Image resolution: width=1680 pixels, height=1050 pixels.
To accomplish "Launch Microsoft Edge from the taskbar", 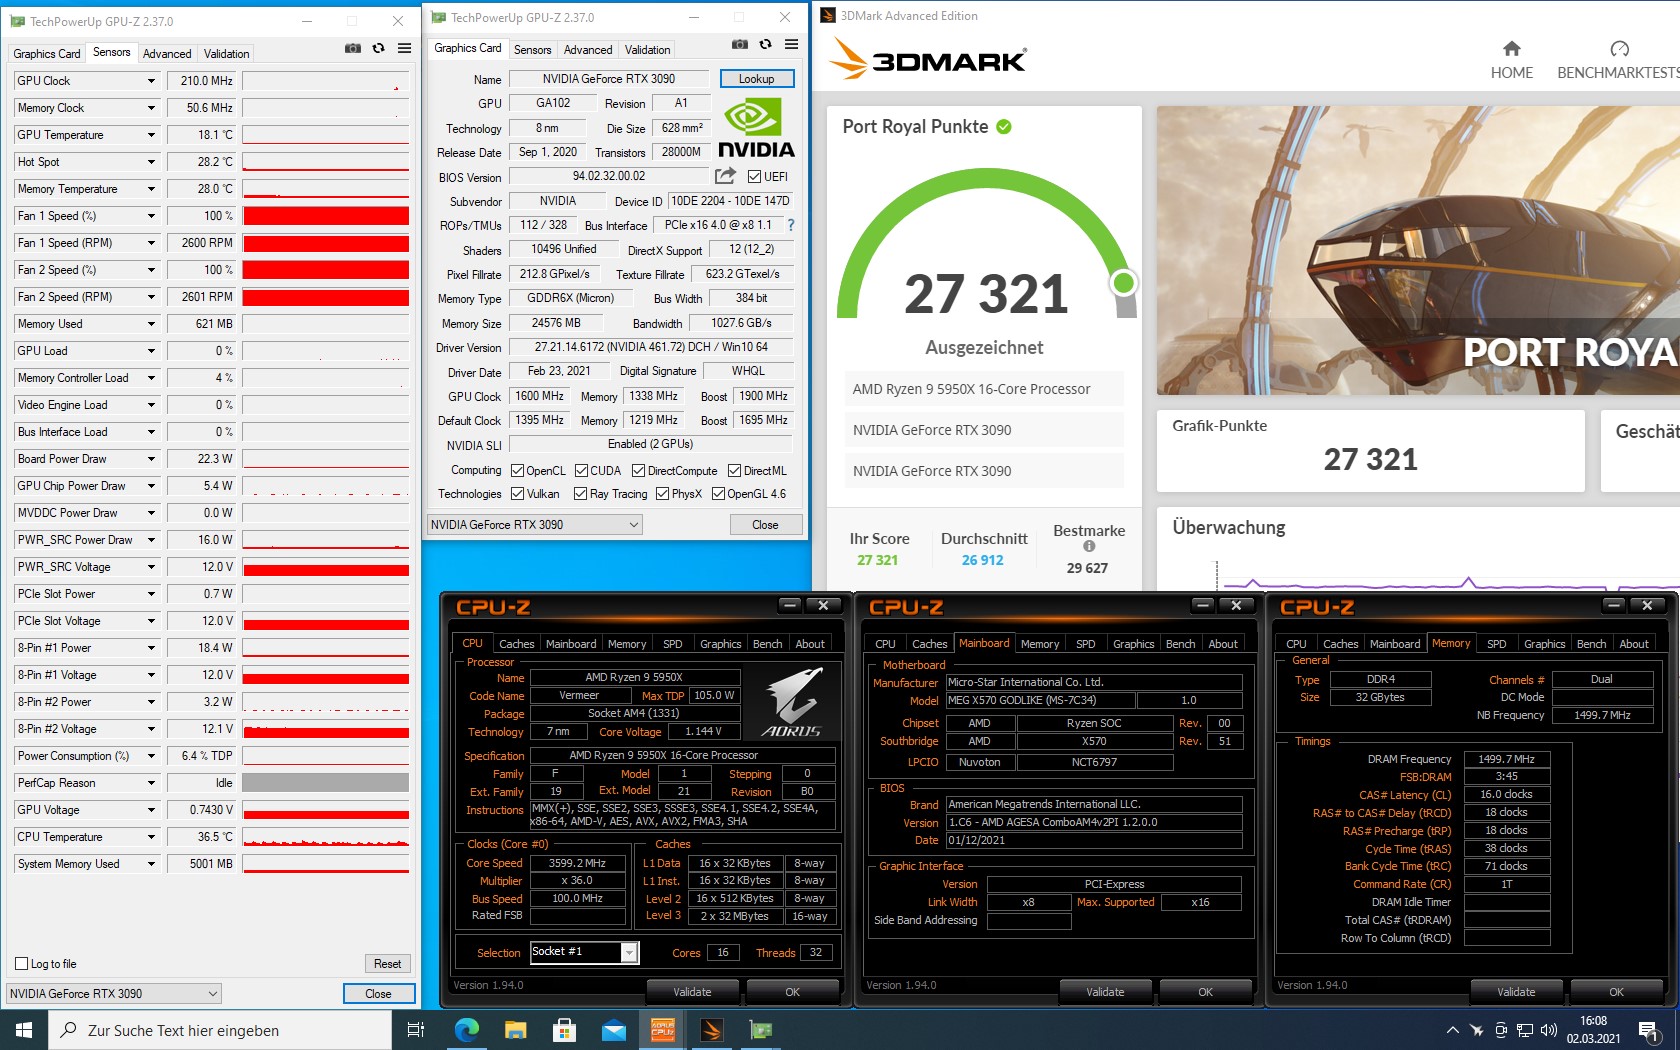I will coord(466,1030).
